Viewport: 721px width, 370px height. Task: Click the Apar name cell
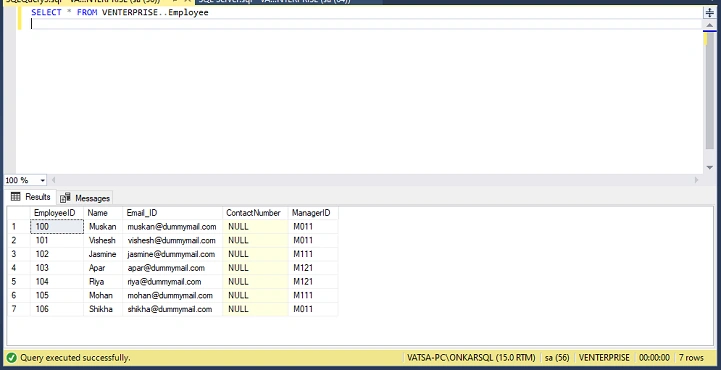tap(103, 268)
